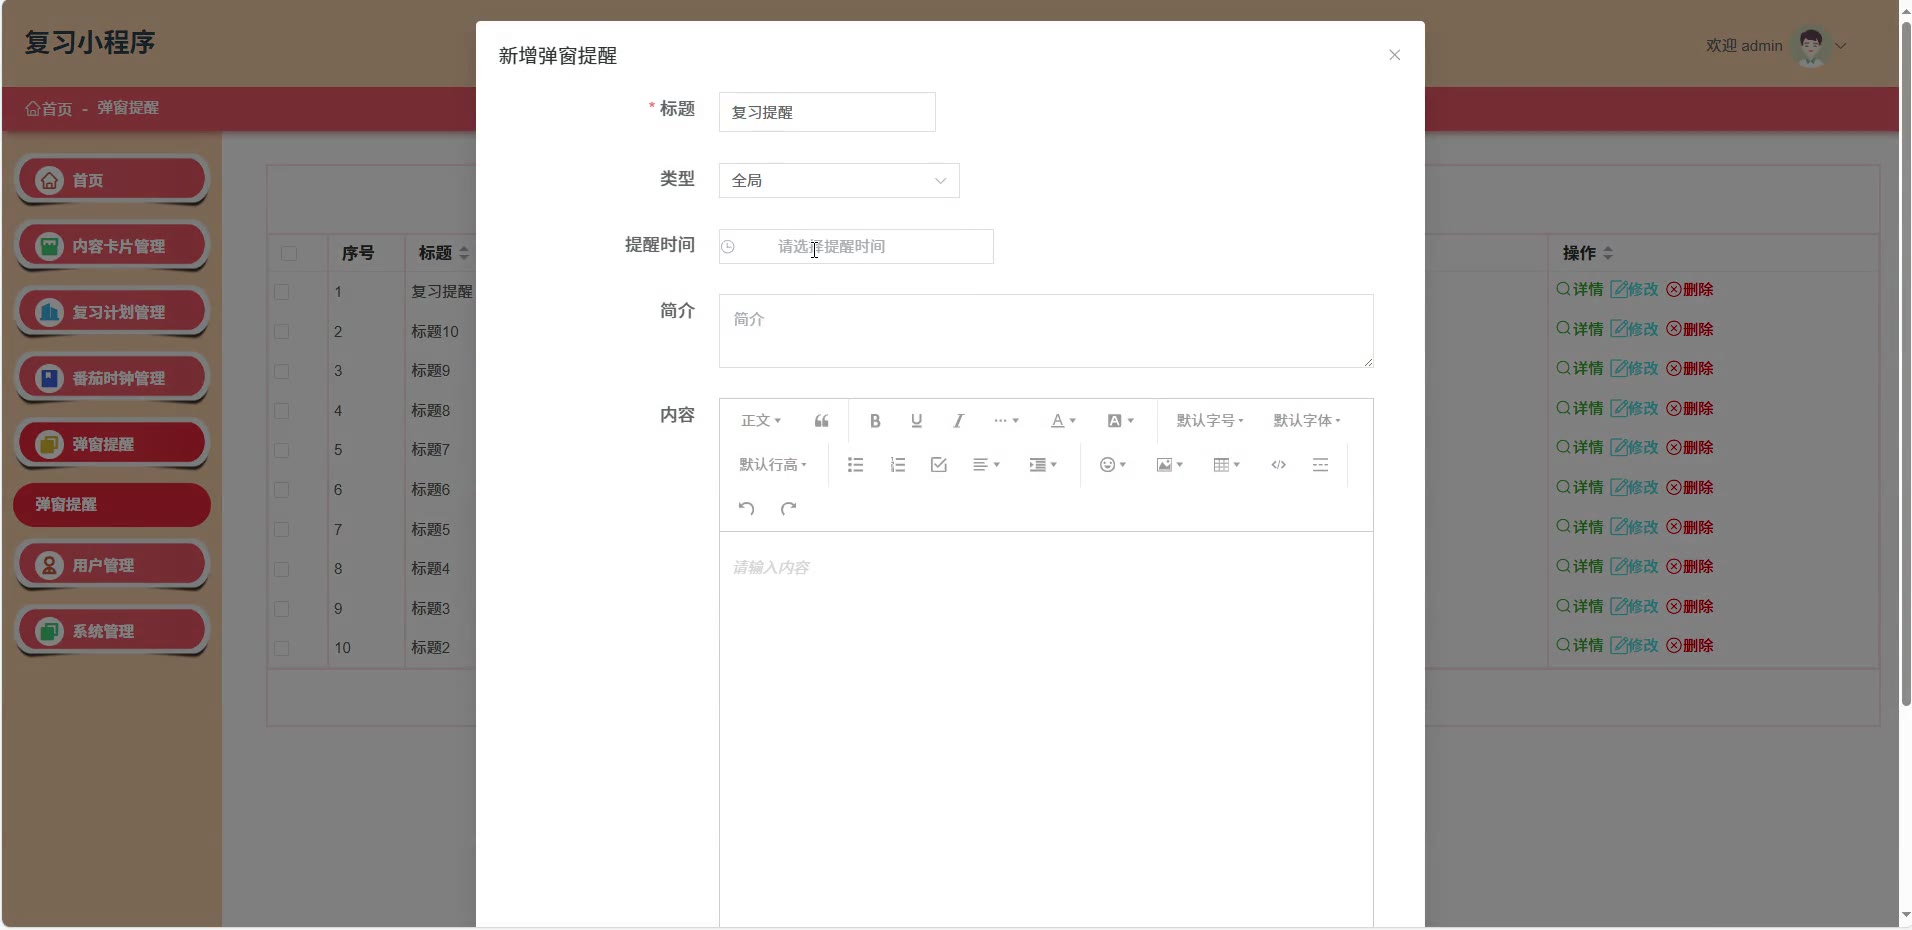The width and height of the screenshot is (1912, 930).
Task: Click the 提醒时间 time picker field
Action: coord(856,247)
